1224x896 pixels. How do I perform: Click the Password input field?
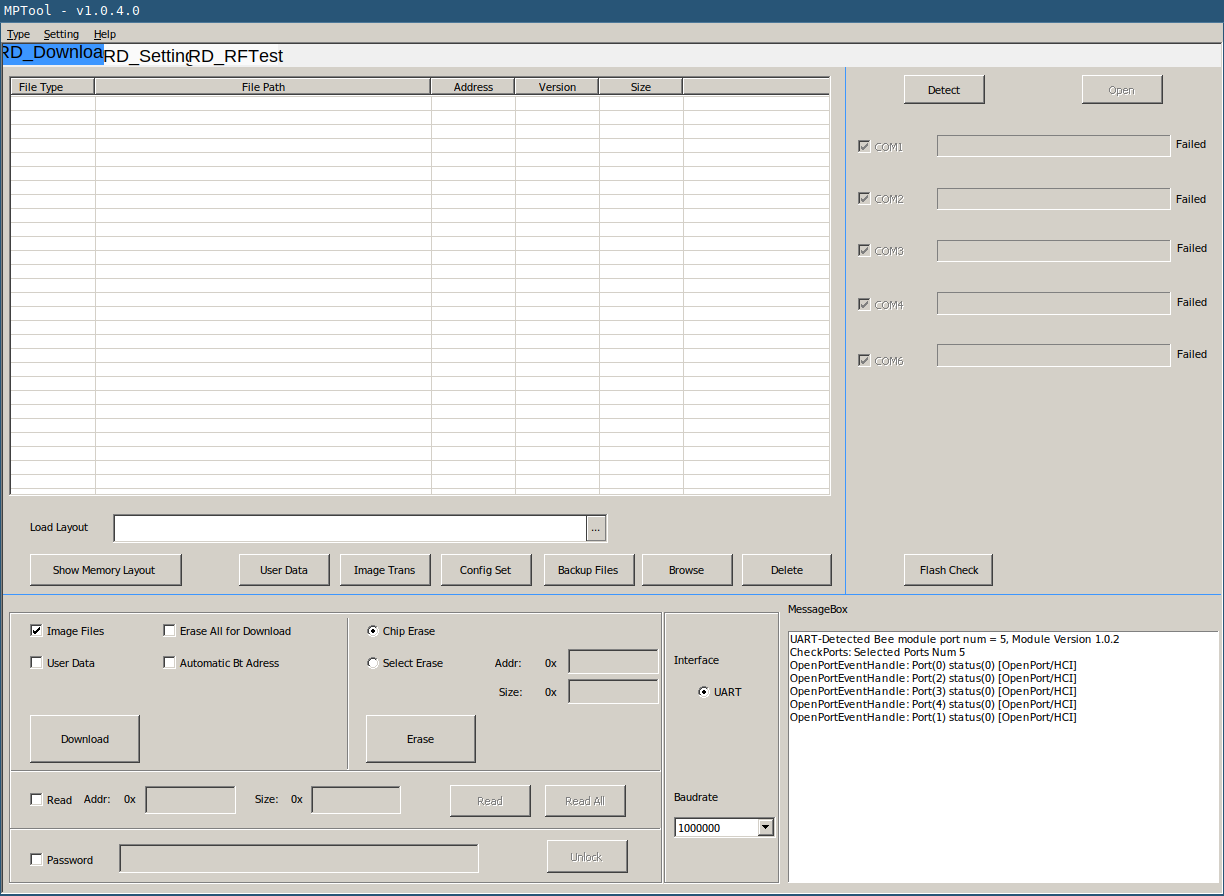pos(299,858)
